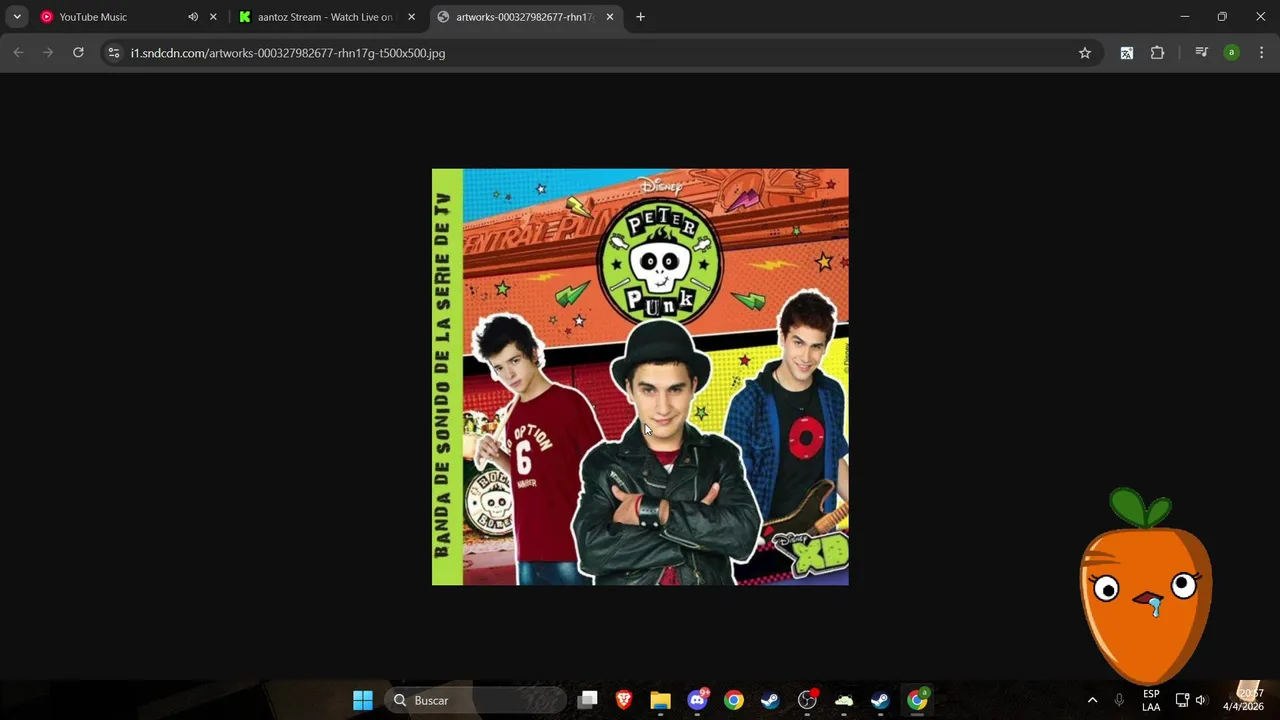Viewport: 1280px width, 720px height.
Task: Close the YouTube Music tab
Action: pos(213,17)
